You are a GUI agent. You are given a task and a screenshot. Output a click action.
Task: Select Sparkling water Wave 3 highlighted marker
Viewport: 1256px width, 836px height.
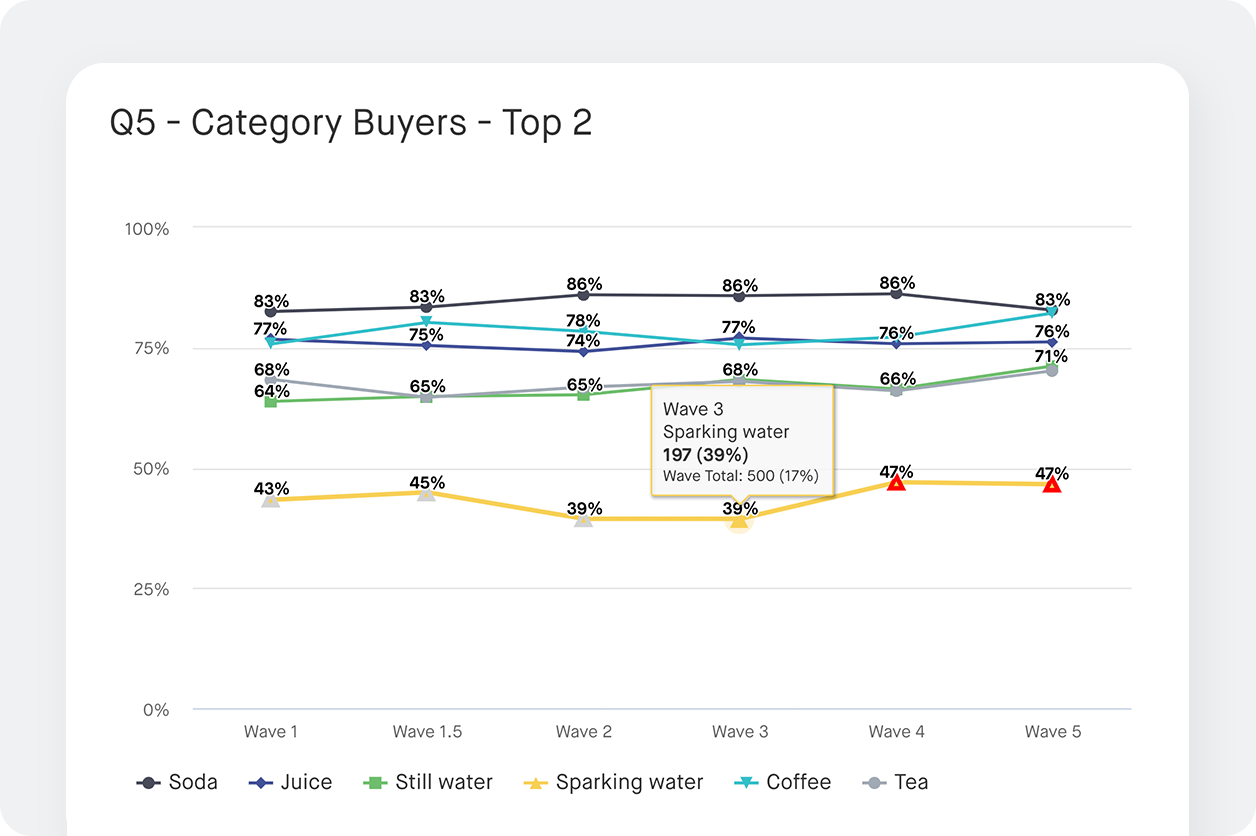coord(739,520)
